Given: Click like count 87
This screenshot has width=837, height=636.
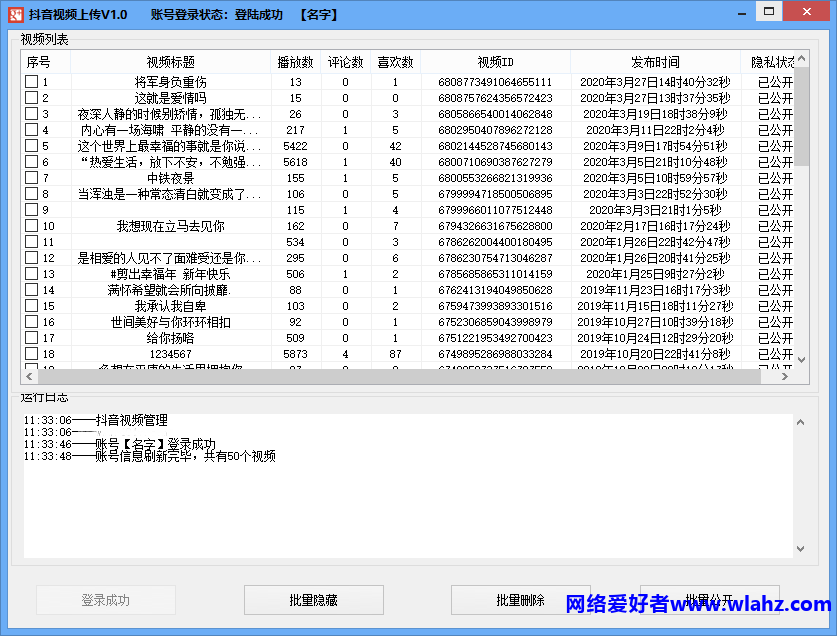Looking at the screenshot, I should [396, 354].
